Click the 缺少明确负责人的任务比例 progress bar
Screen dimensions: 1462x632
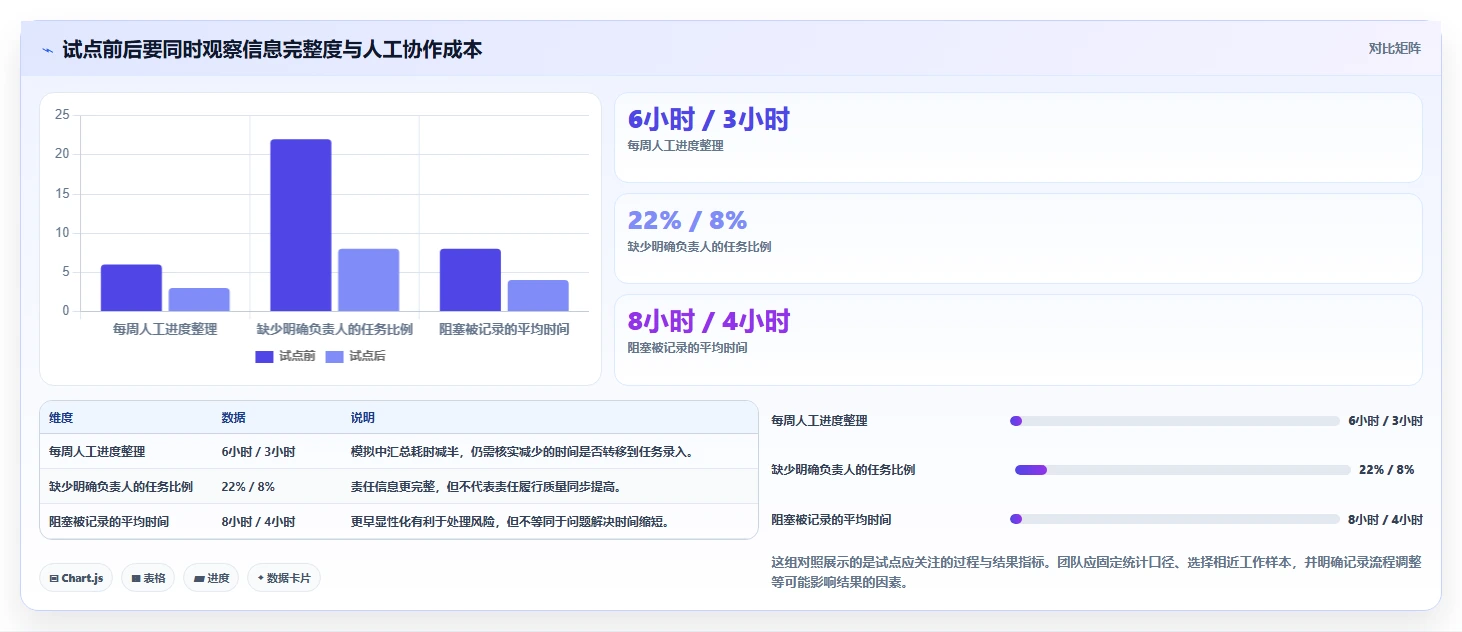pyautogui.click(x=1183, y=470)
